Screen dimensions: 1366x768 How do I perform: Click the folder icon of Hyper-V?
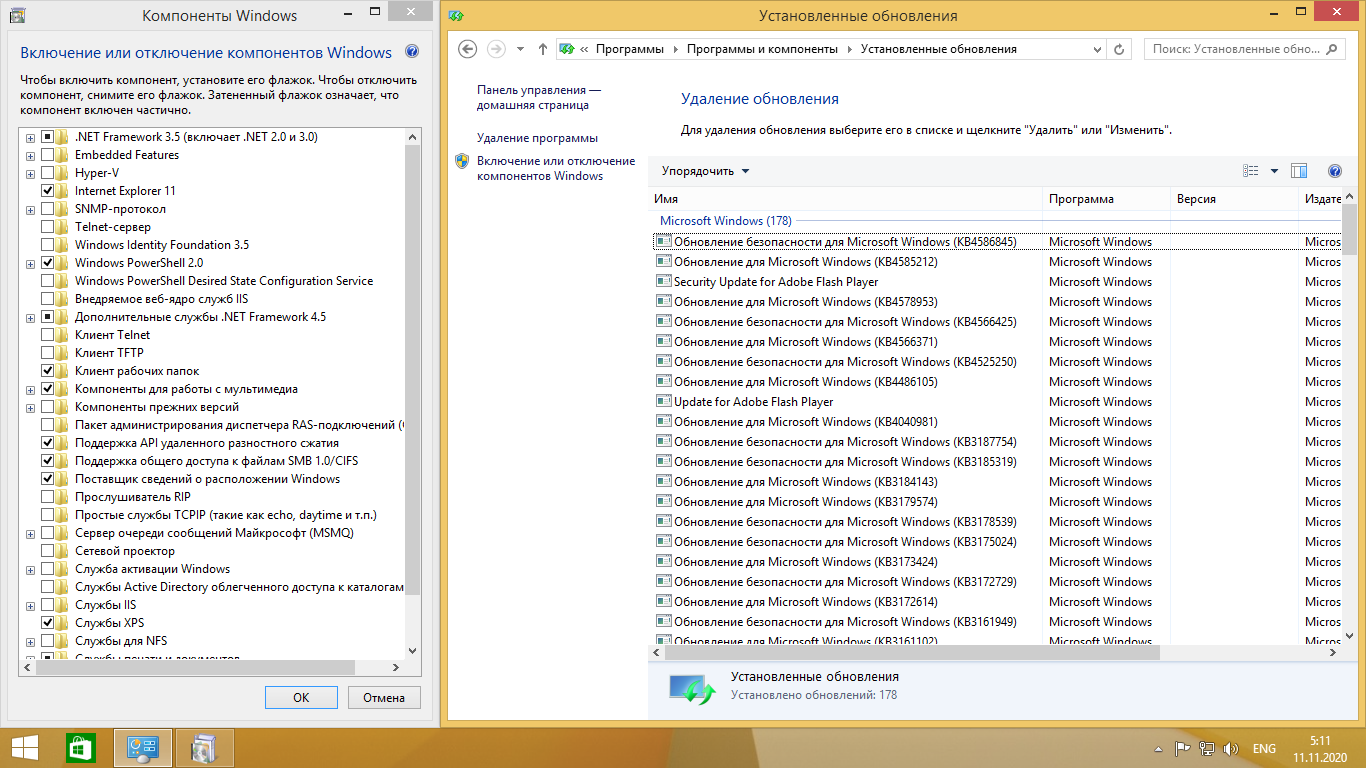tap(63, 173)
